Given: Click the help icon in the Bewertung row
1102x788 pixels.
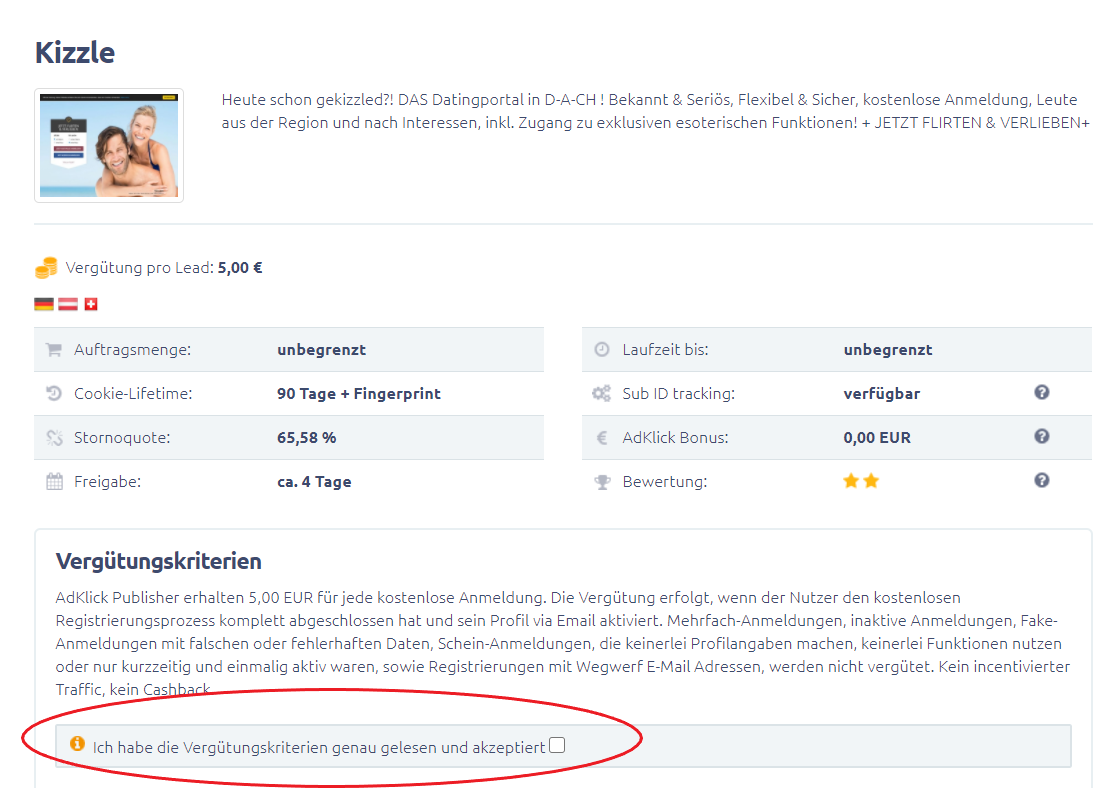Looking at the screenshot, I should point(1042,480).
